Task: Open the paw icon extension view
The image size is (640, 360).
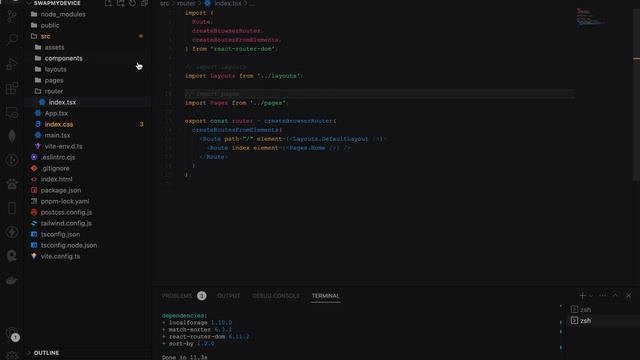Action: click(12, 184)
